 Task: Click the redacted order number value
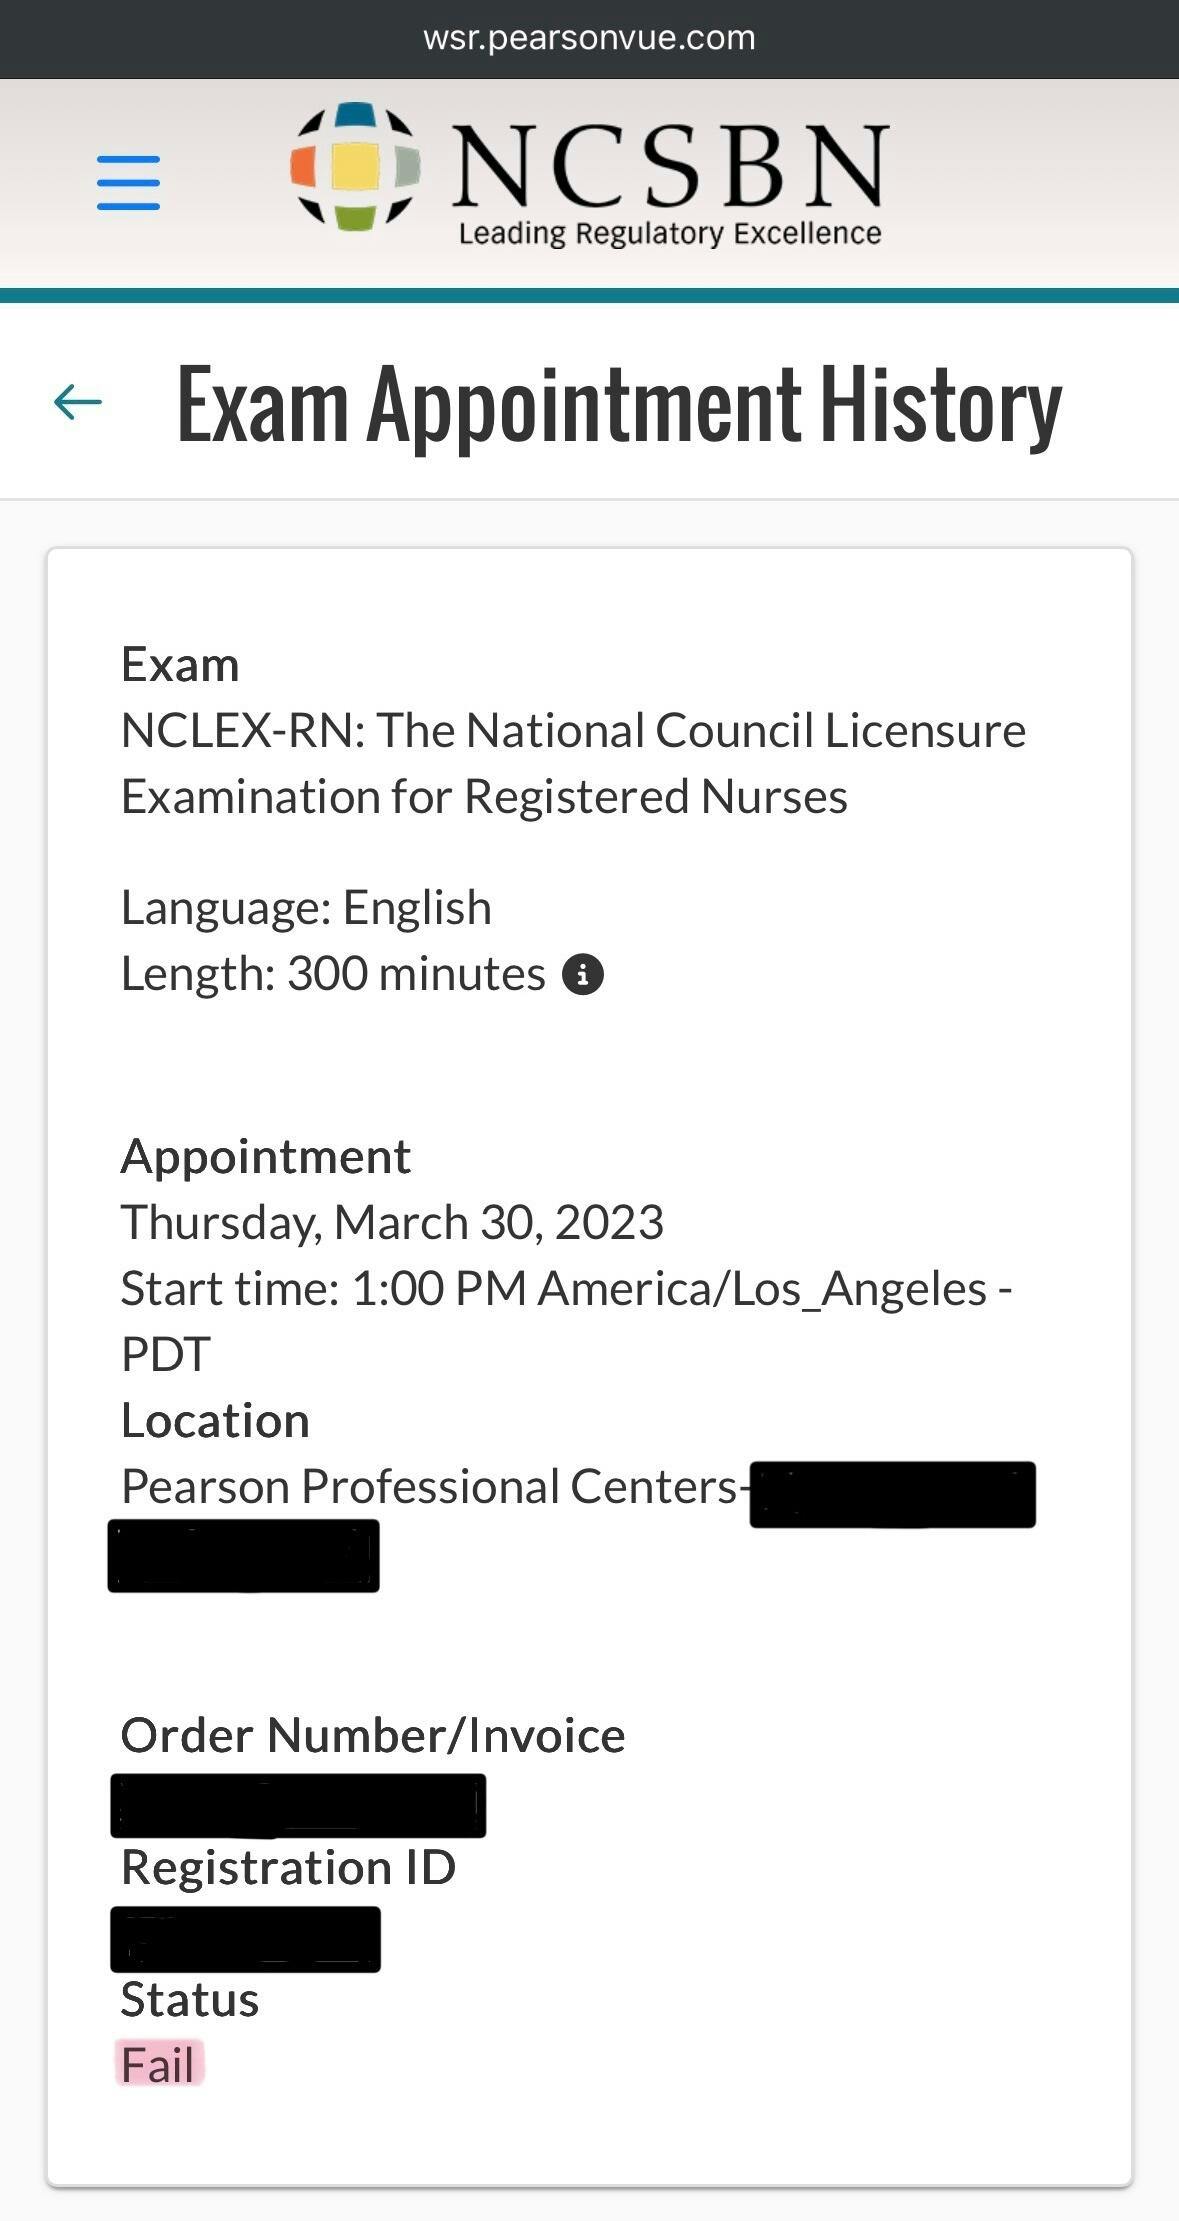coord(298,1805)
